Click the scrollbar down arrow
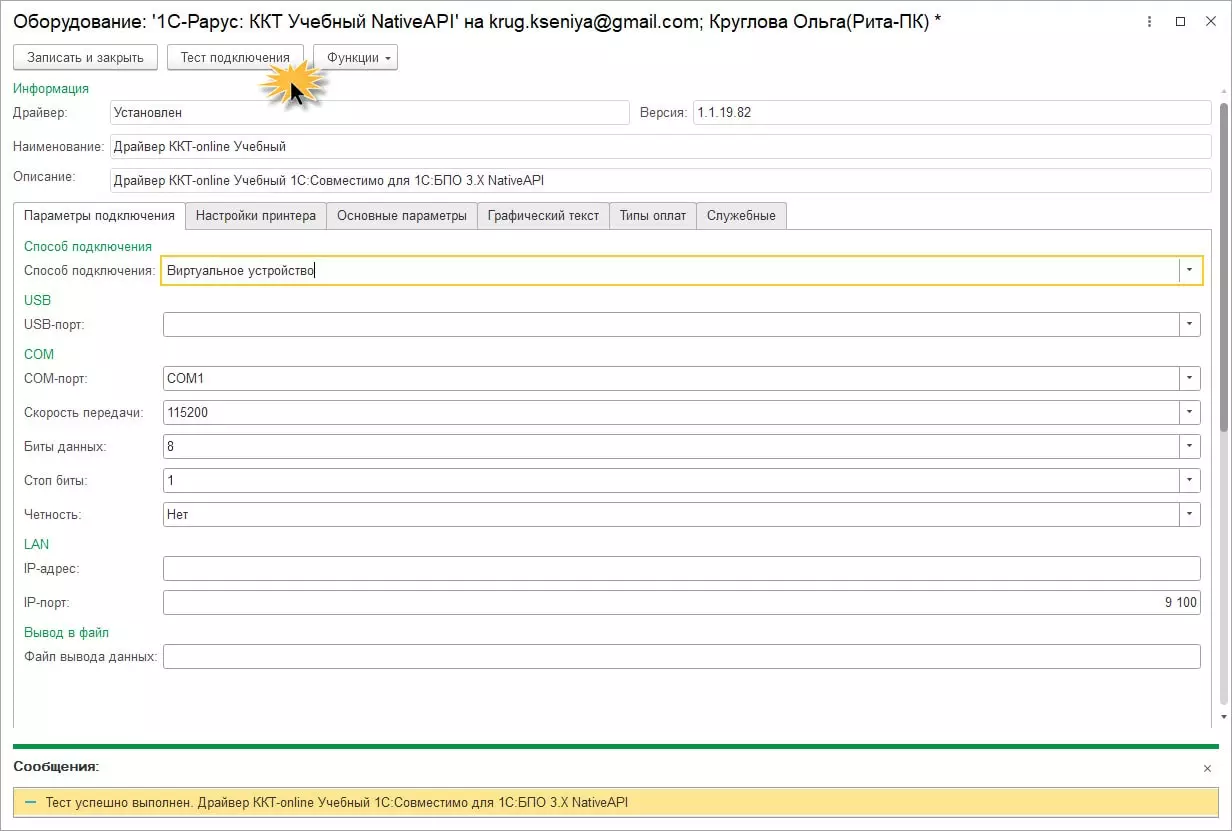 tap(1223, 717)
